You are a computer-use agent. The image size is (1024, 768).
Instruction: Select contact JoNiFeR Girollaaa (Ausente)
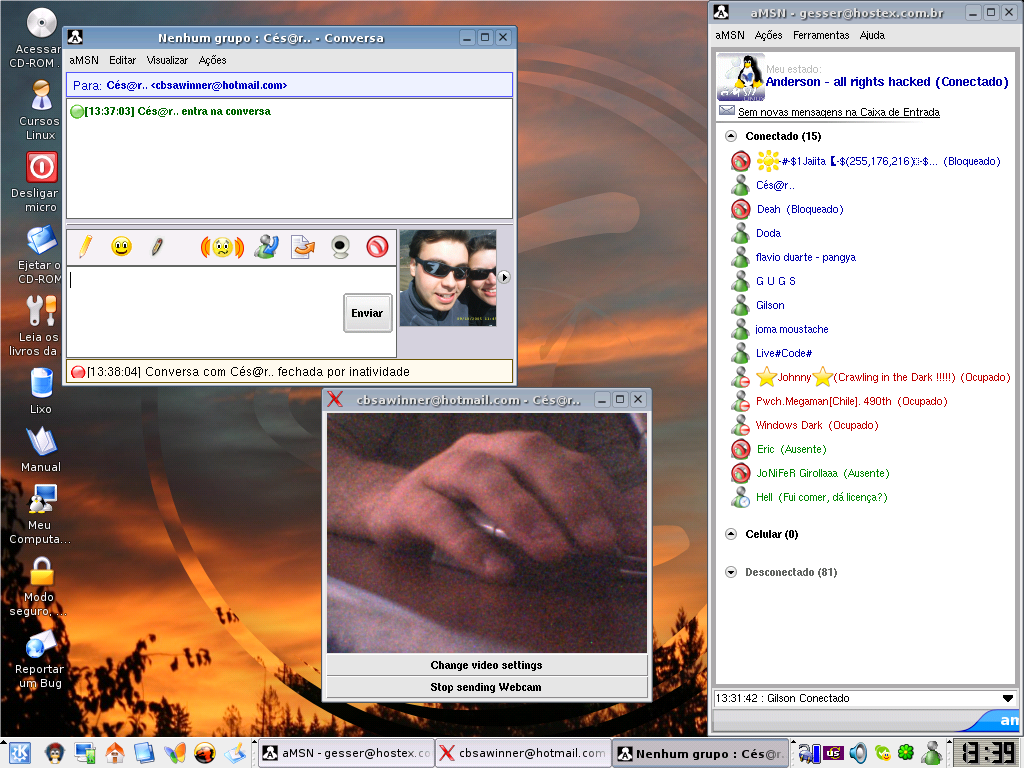point(823,473)
